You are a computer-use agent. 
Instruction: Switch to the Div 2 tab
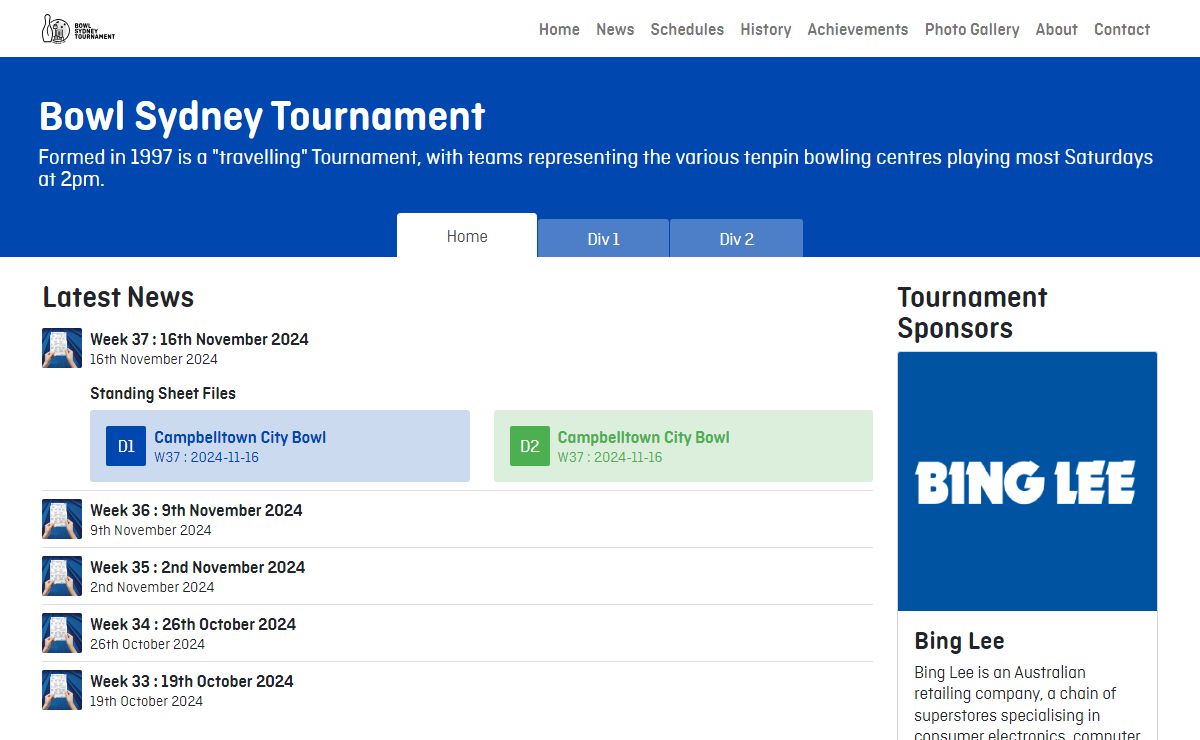pyautogui.click(x=737, y=239)
